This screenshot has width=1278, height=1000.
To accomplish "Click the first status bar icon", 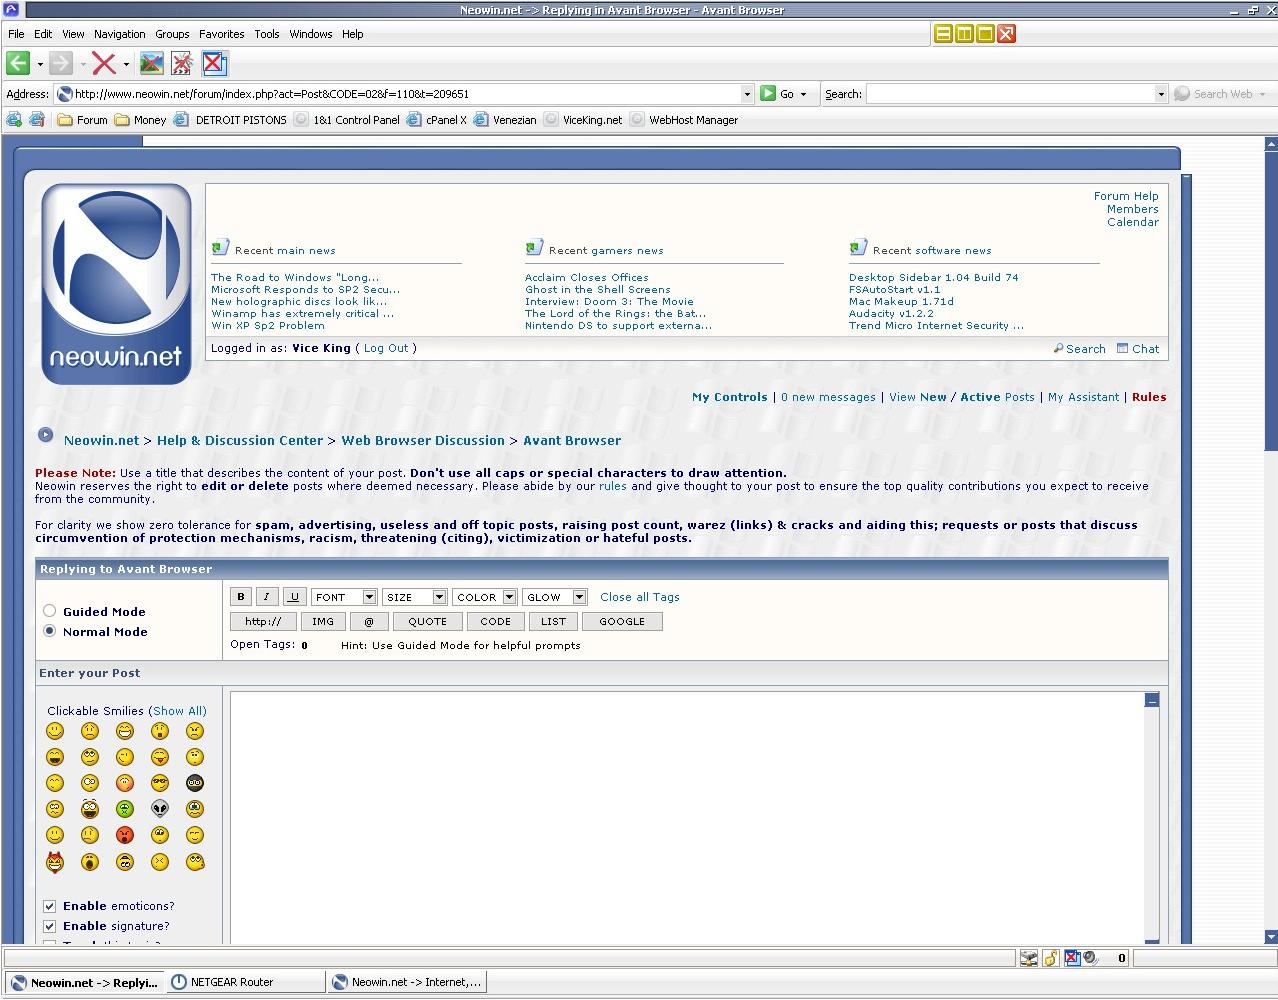I will [x=1029, y=958].
